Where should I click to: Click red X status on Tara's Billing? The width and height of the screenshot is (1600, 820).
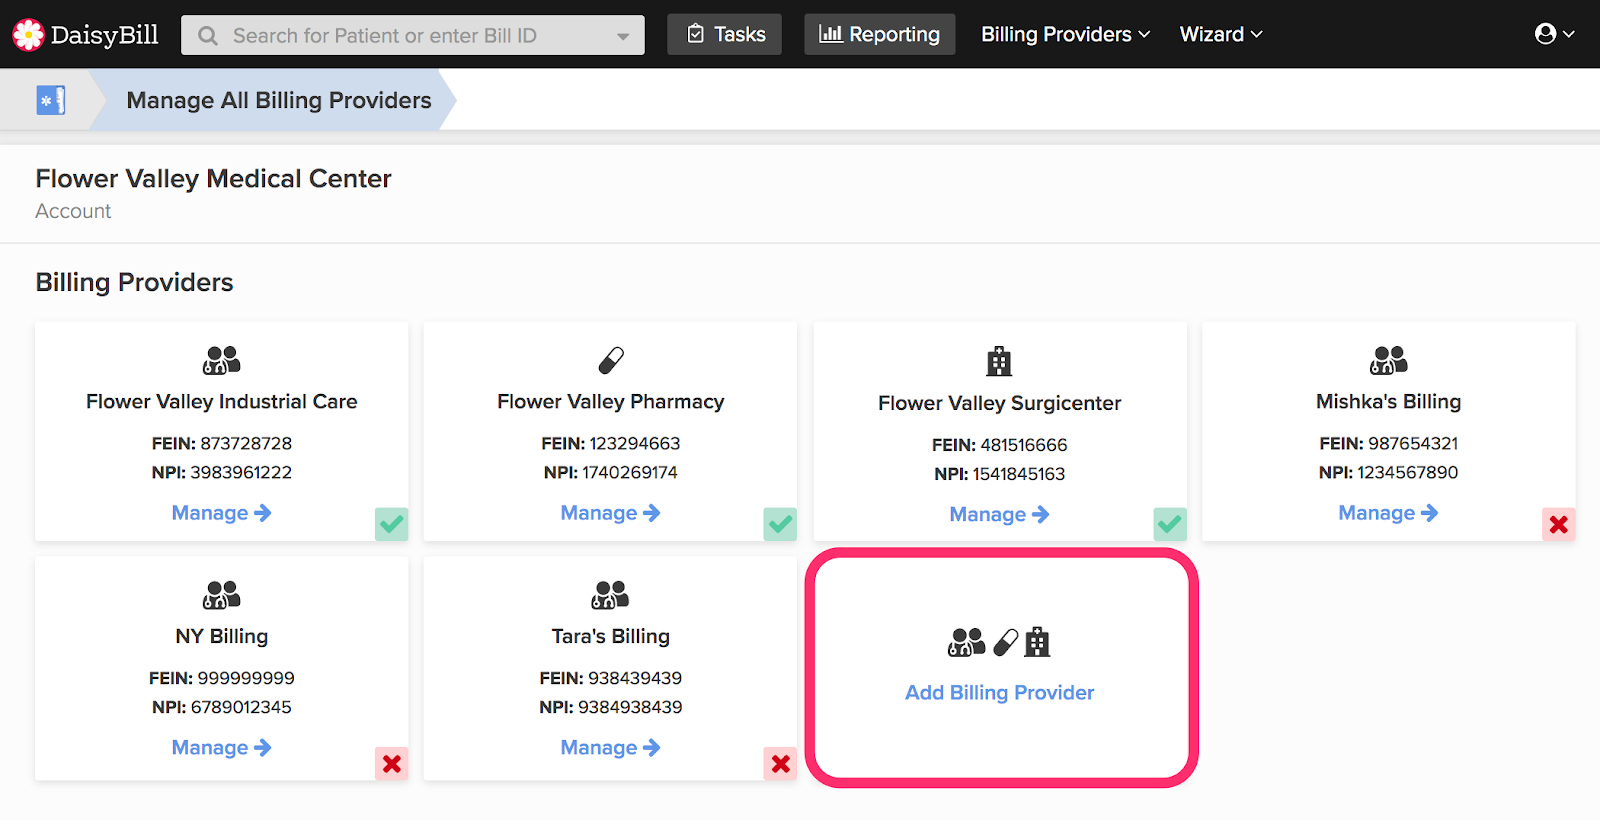[x=780, y=764]
